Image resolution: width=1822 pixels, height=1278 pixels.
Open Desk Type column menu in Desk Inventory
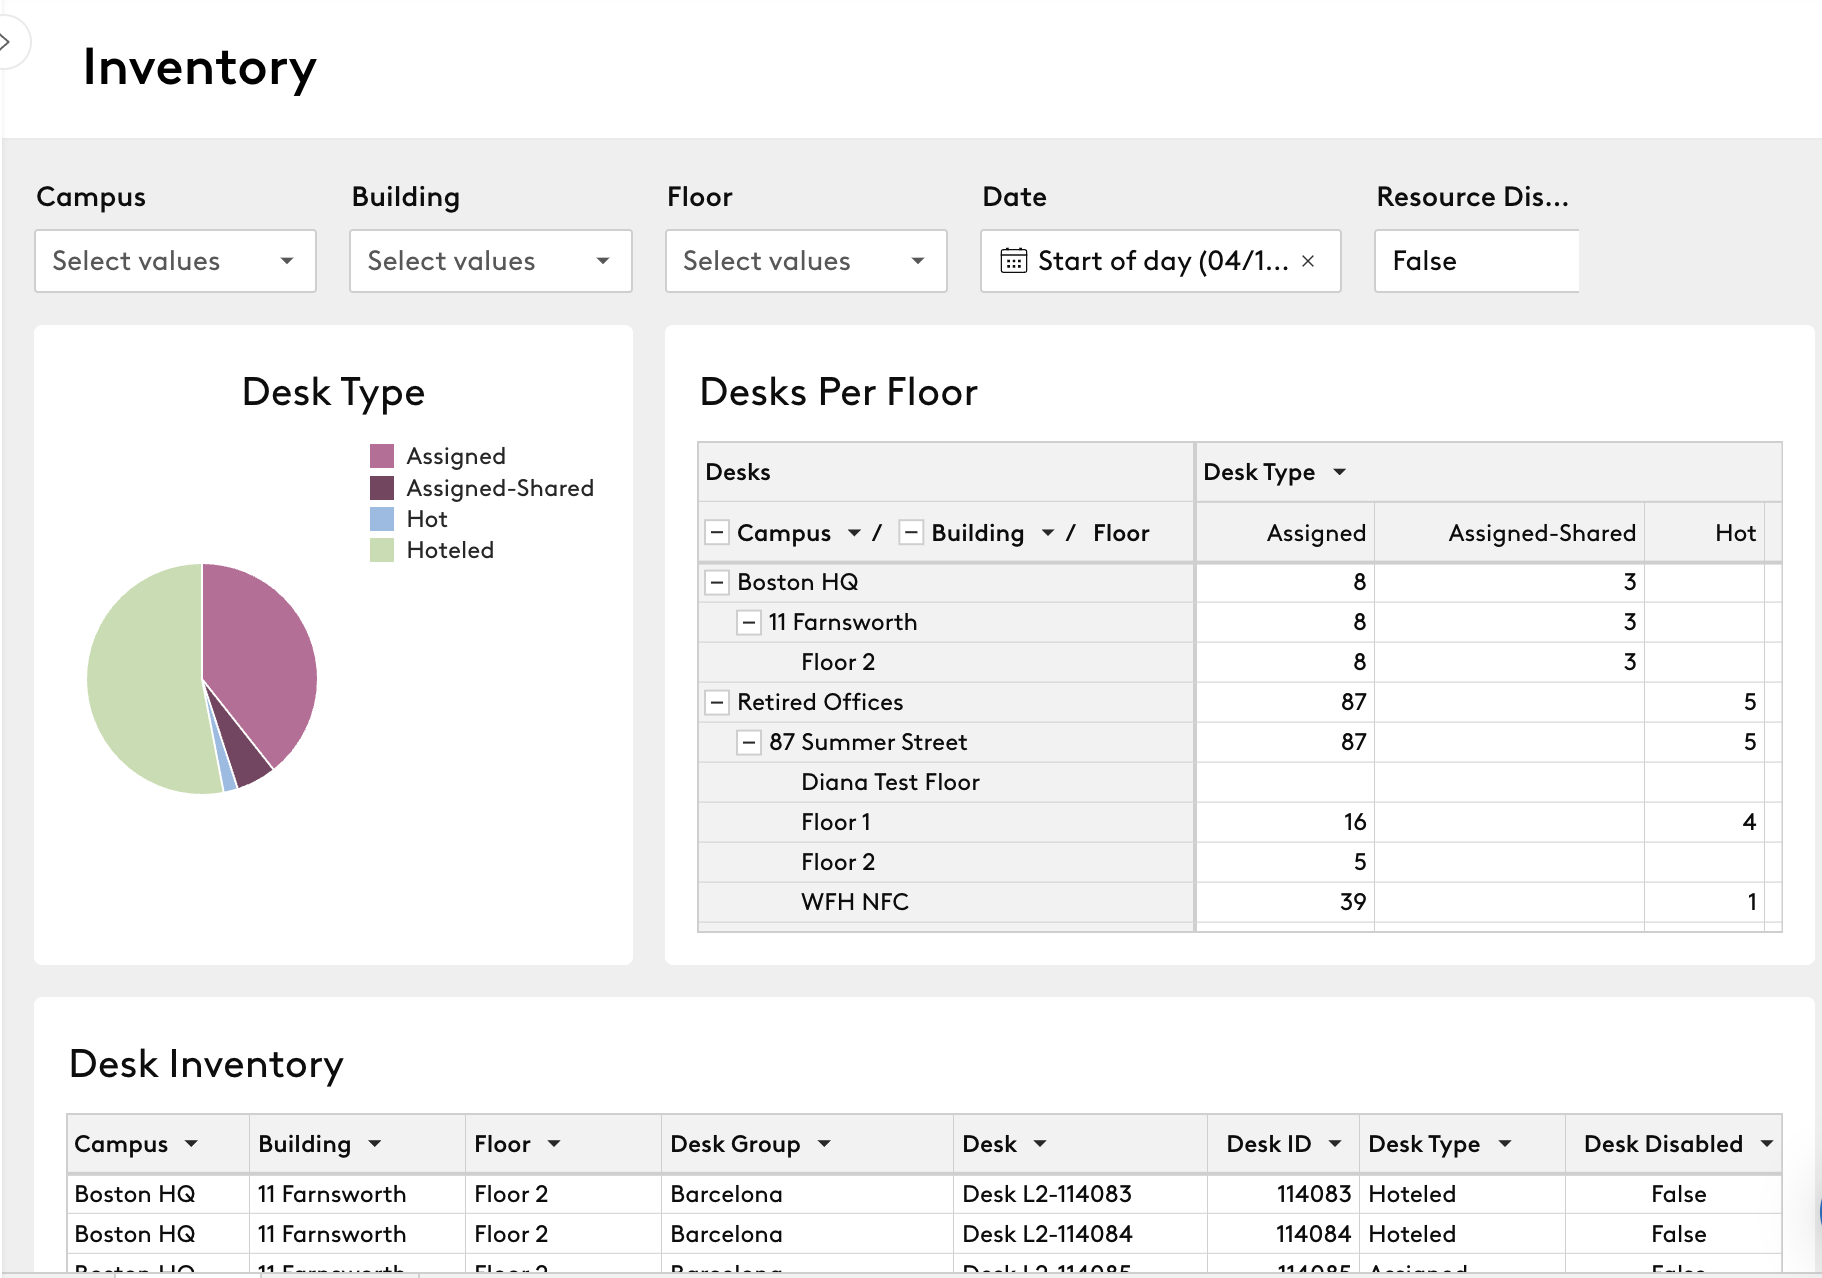pos(1505,1144)
